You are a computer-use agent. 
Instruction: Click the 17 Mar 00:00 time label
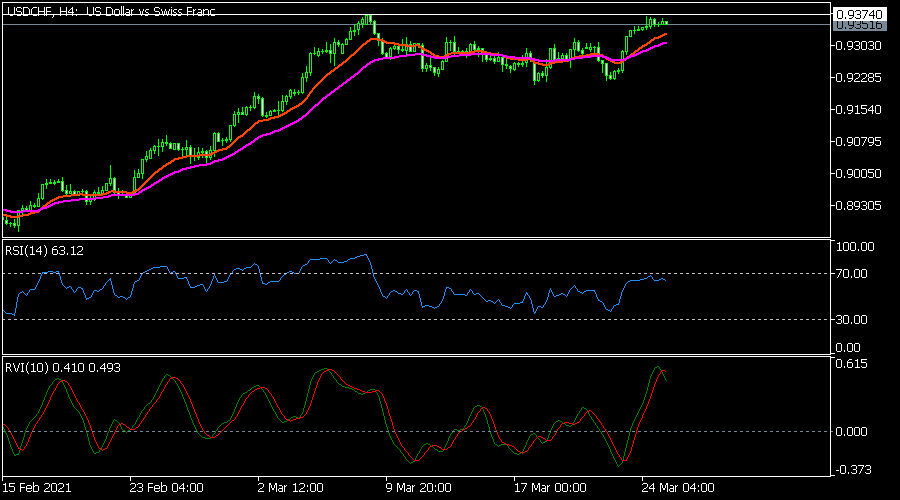coord(550,488)
